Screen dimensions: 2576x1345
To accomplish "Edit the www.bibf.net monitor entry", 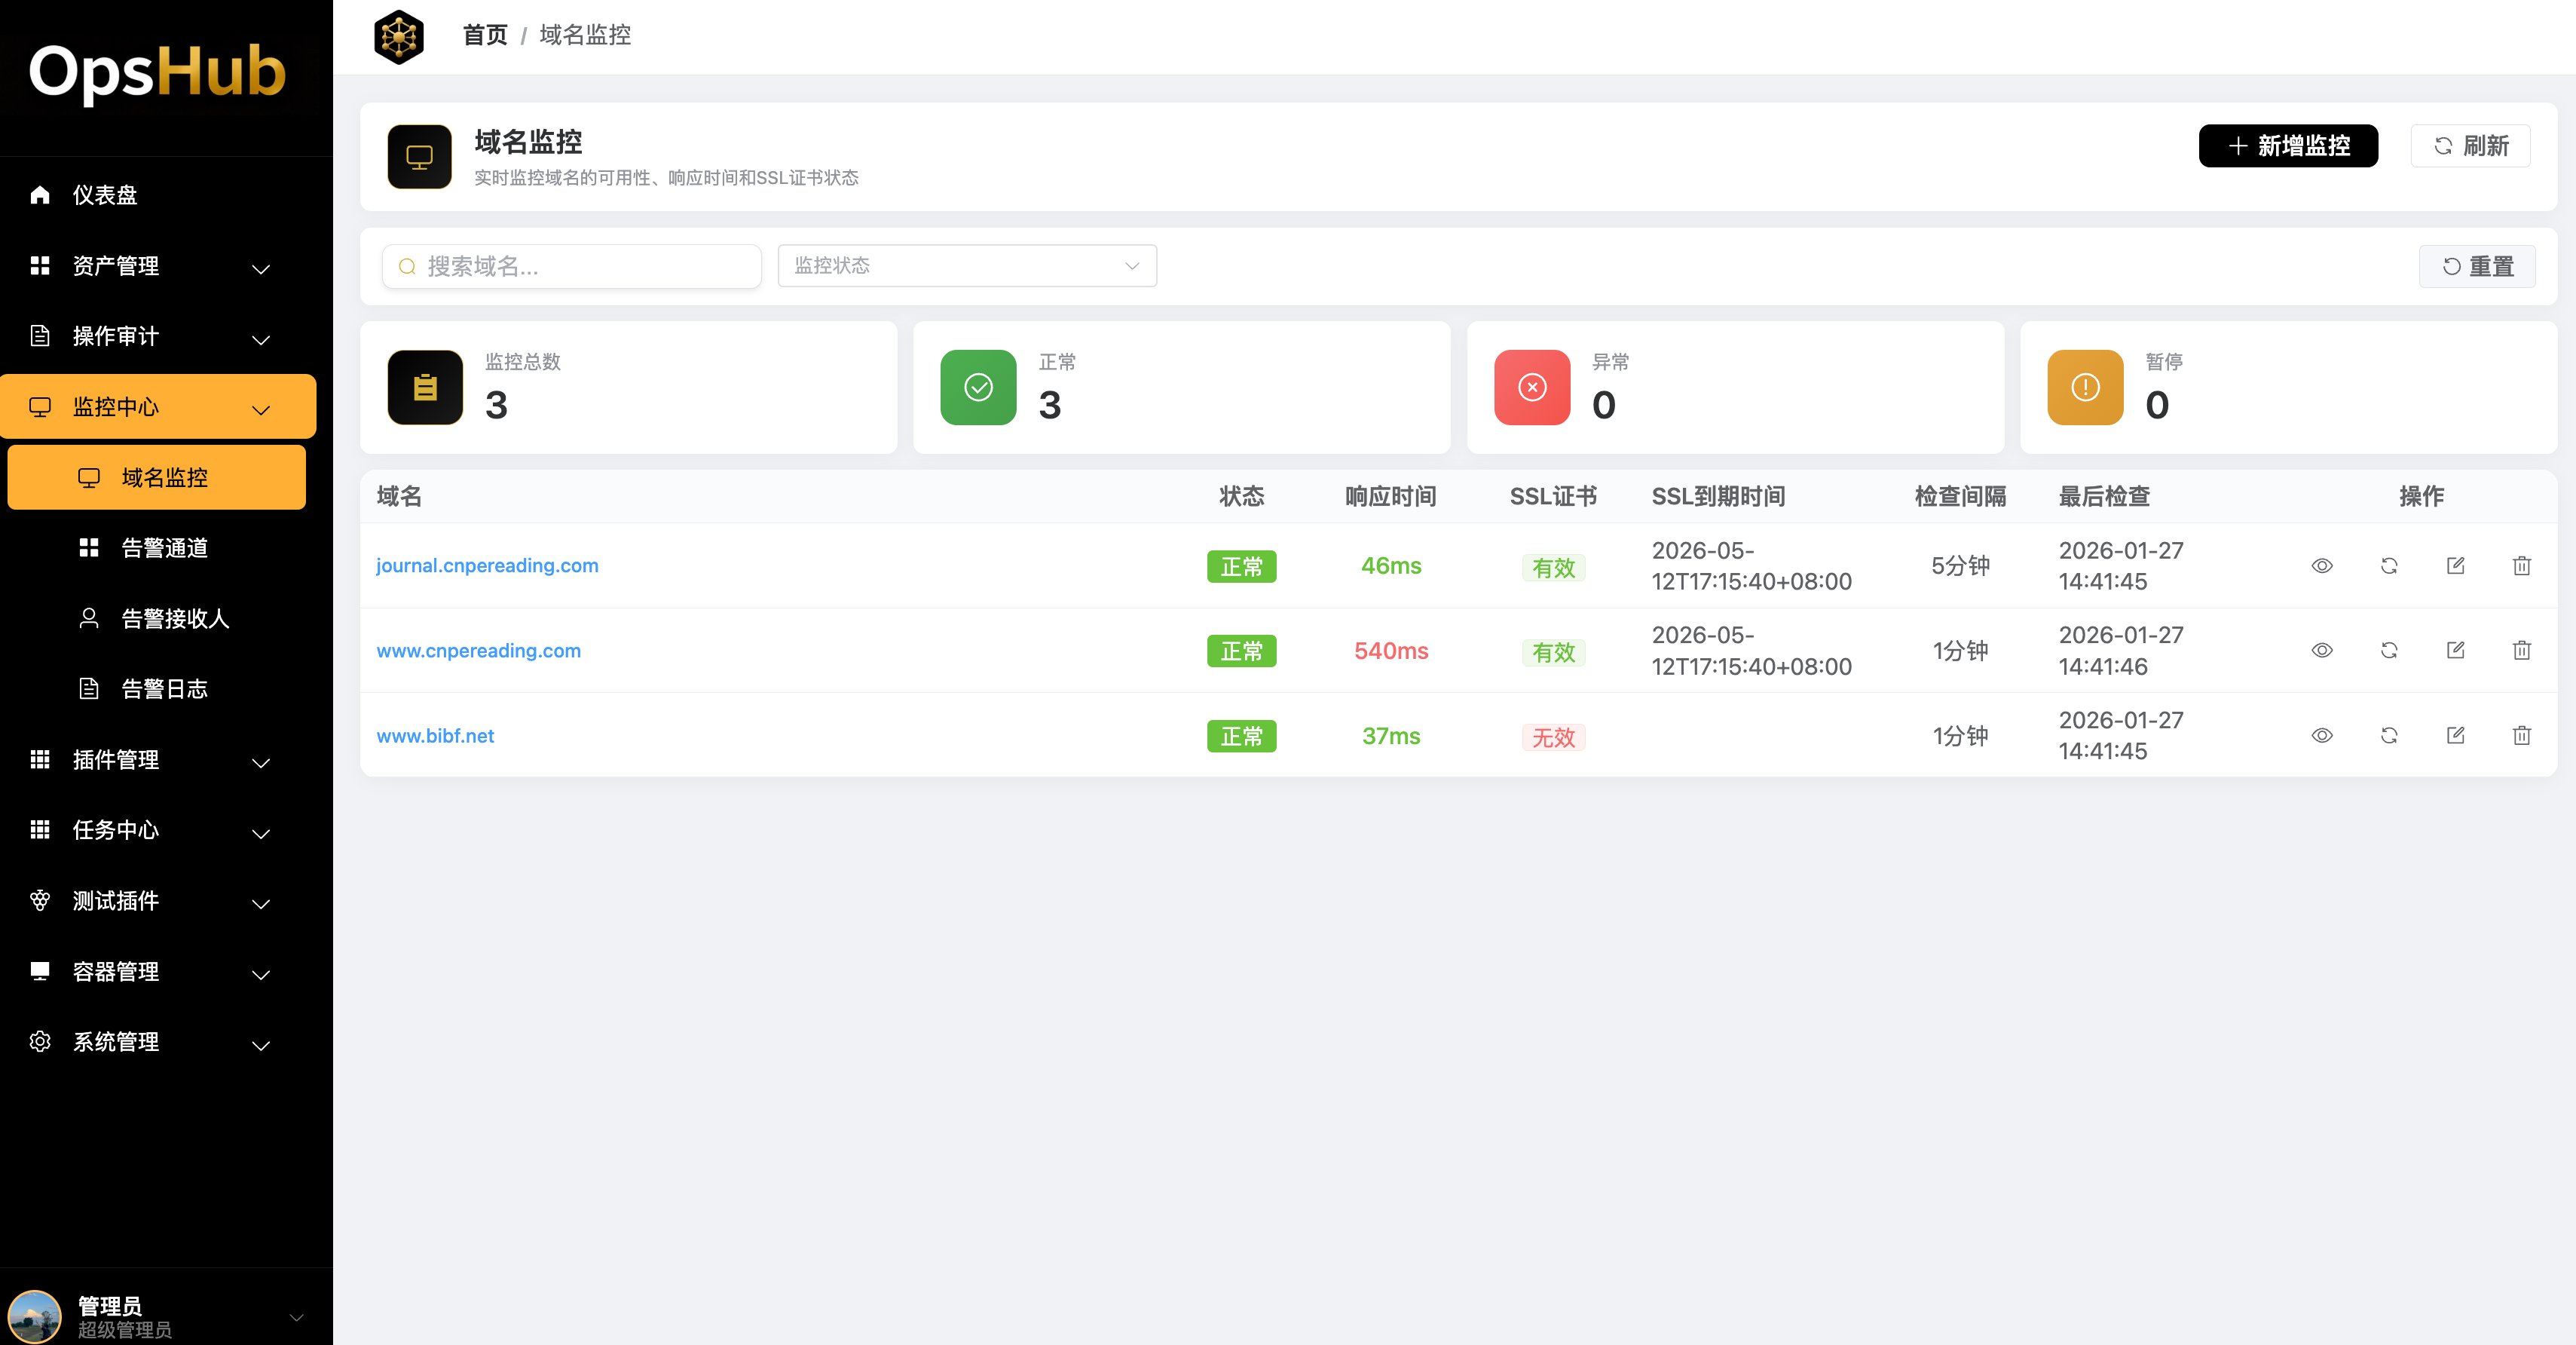I will (2455, 736).
